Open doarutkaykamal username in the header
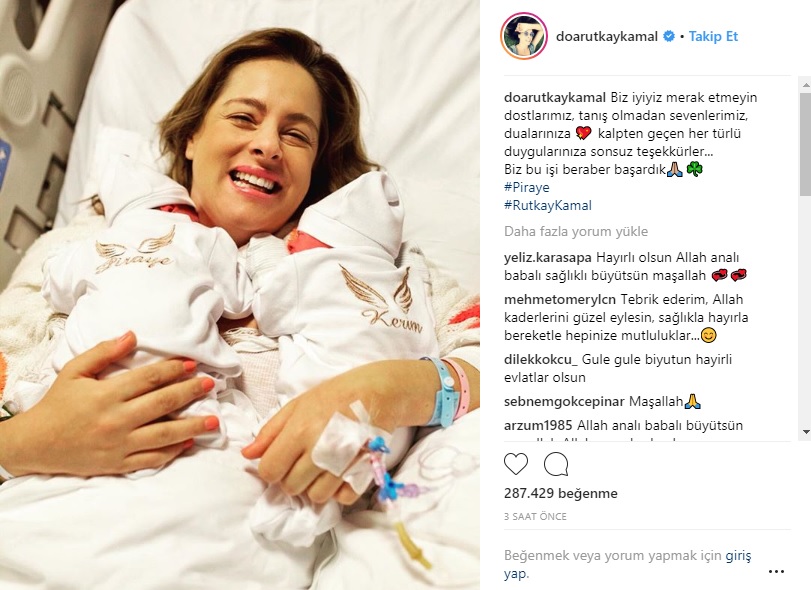 pos(607,36)
